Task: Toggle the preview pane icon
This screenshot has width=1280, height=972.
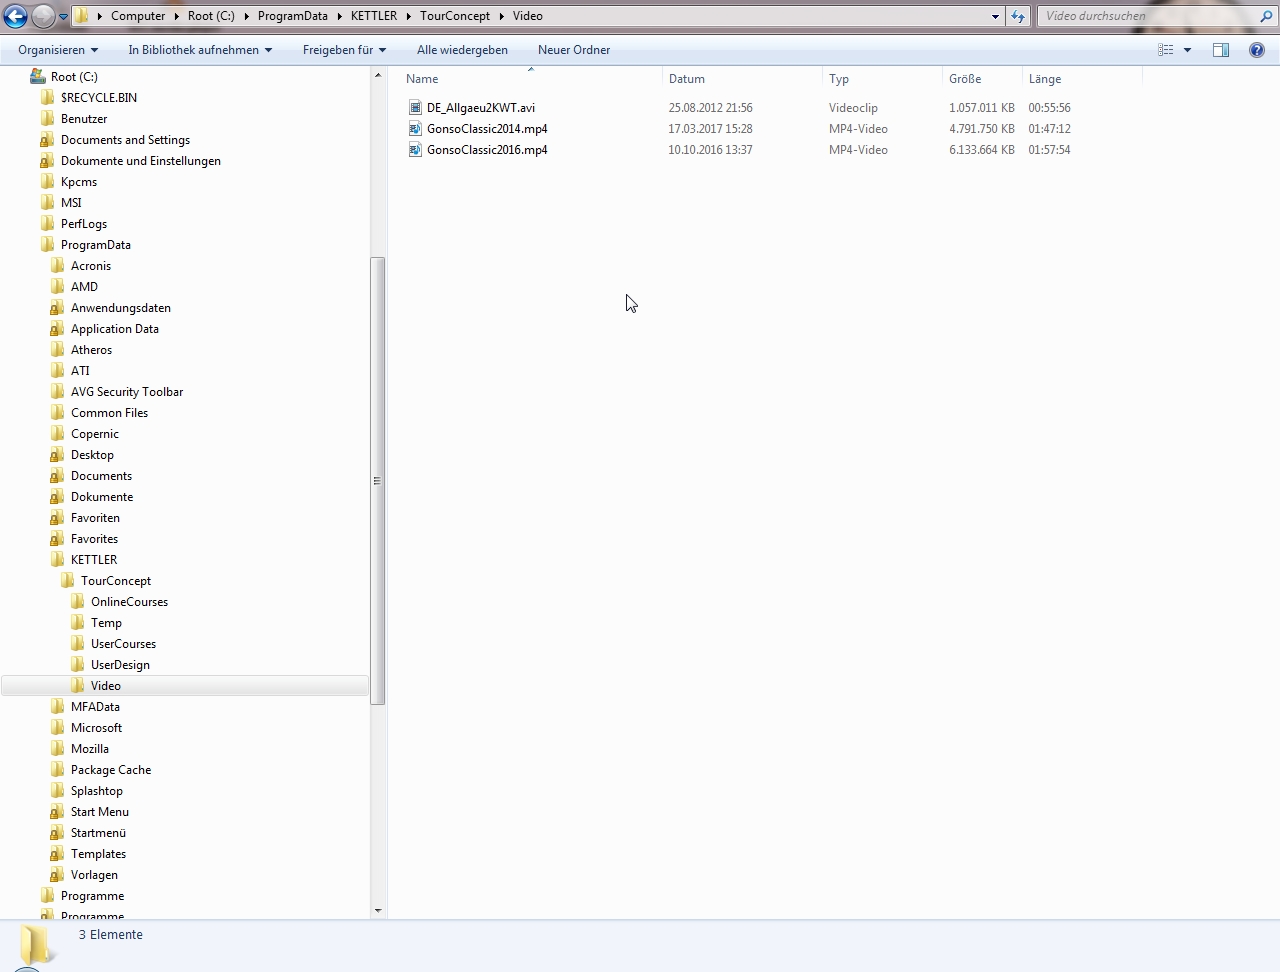Action: click(x=1221, y=50)
